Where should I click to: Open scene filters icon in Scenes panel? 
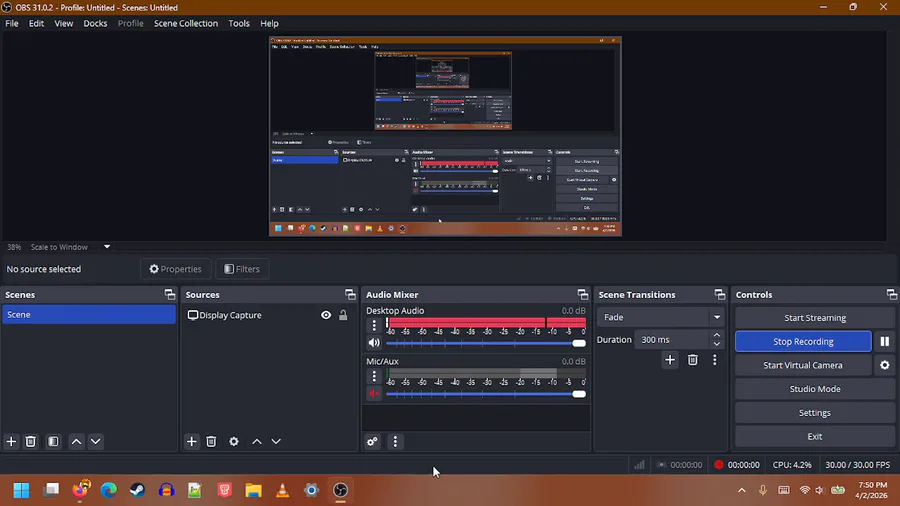[53, 441]
